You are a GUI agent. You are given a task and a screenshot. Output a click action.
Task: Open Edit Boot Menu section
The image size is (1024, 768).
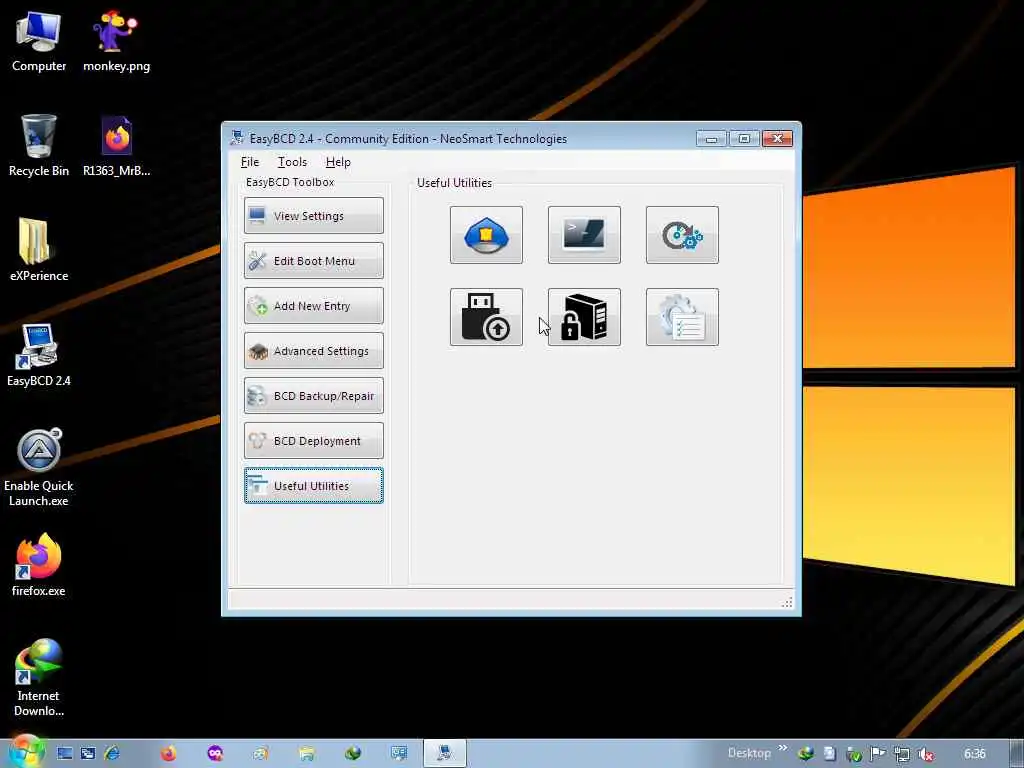[313, 261]
